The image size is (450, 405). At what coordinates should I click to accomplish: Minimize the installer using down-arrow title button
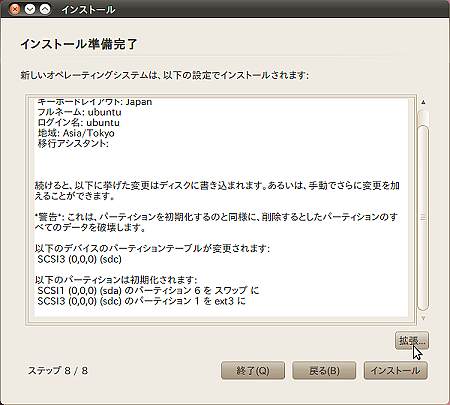[x=30, y=9]
